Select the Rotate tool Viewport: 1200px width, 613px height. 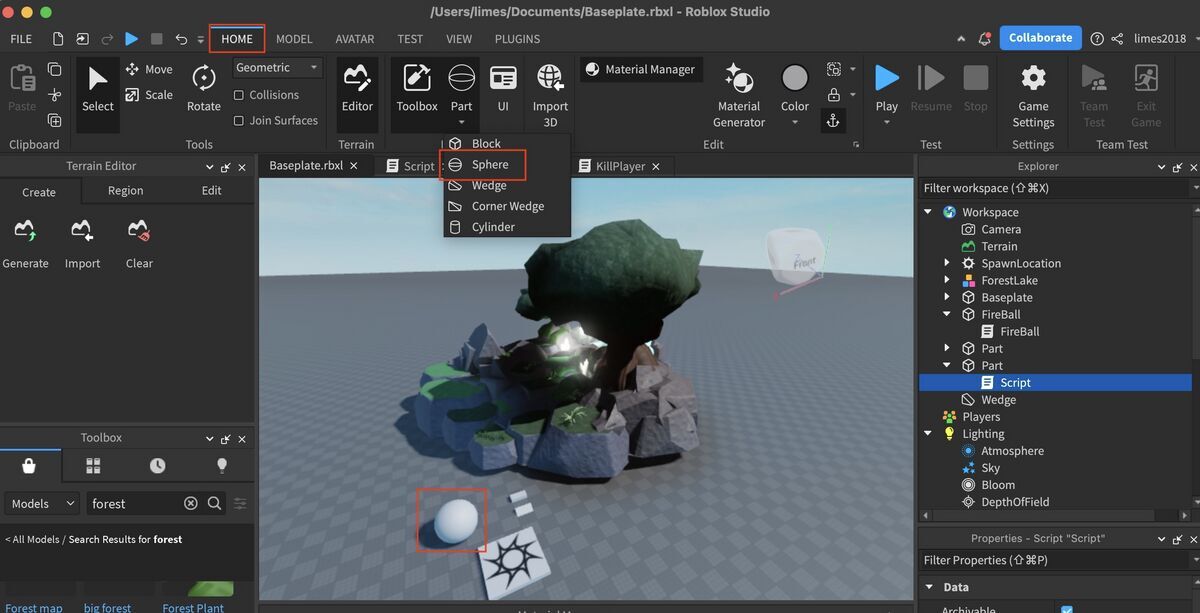203,90
